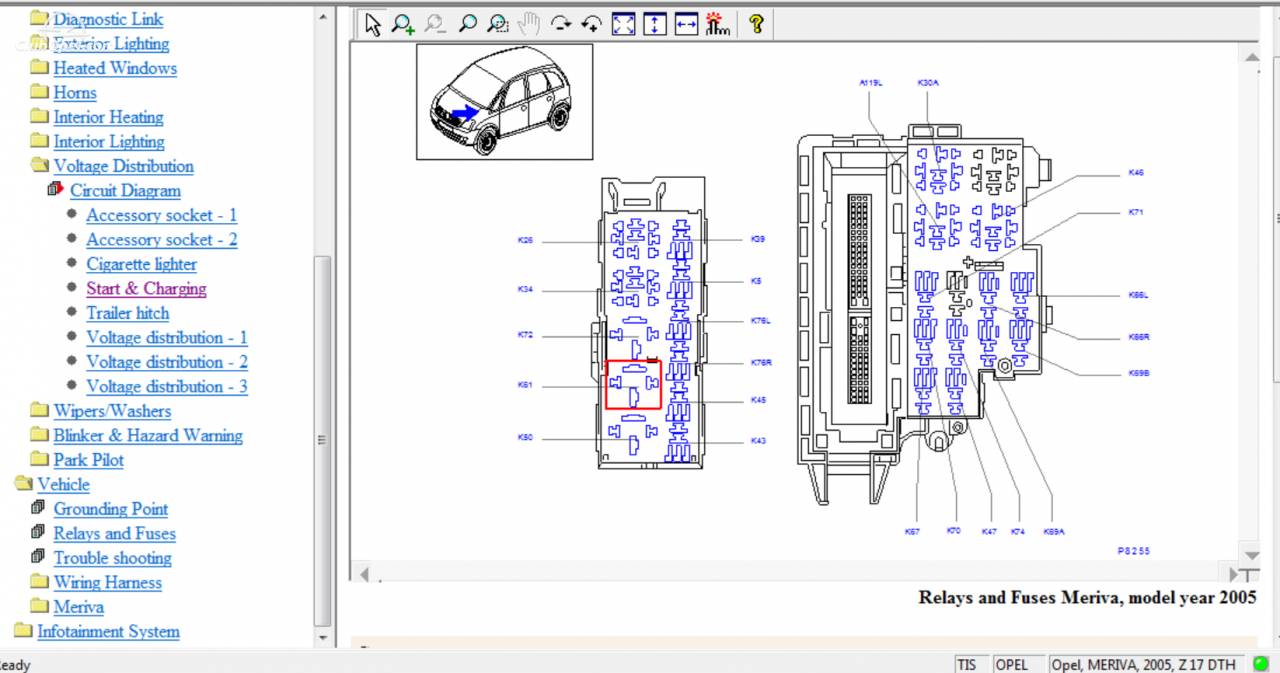
Task: Expand the Park Pilot section
Action: click(89, 460)
